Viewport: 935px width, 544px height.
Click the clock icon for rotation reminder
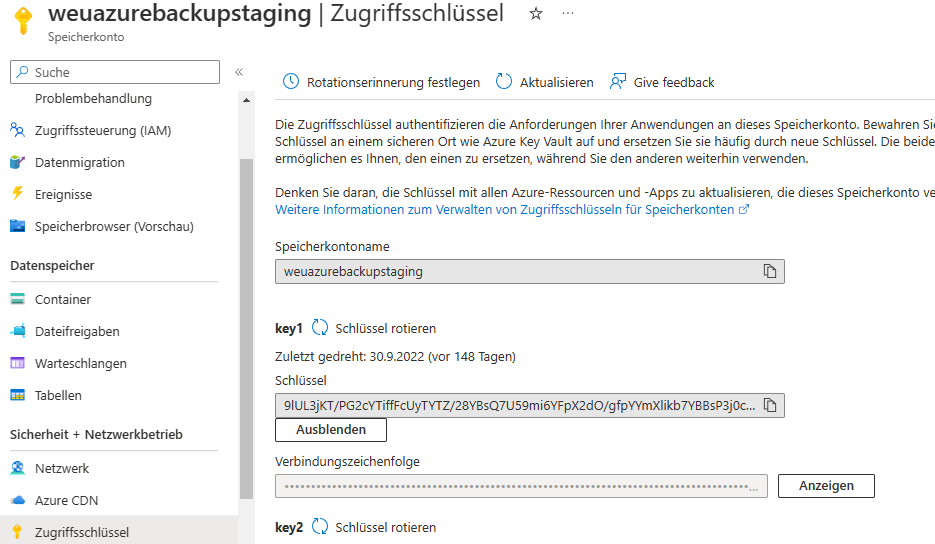pyautogui.click(x=290, y=81)
